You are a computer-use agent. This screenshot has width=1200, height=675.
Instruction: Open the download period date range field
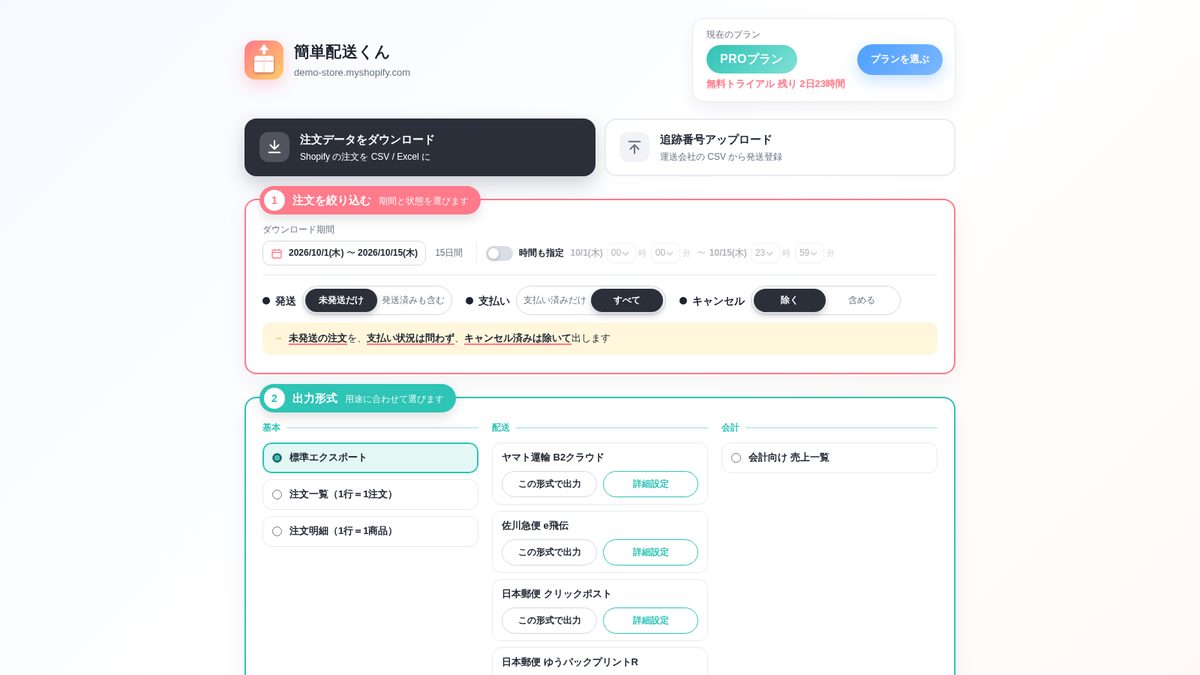click(344, 253)
